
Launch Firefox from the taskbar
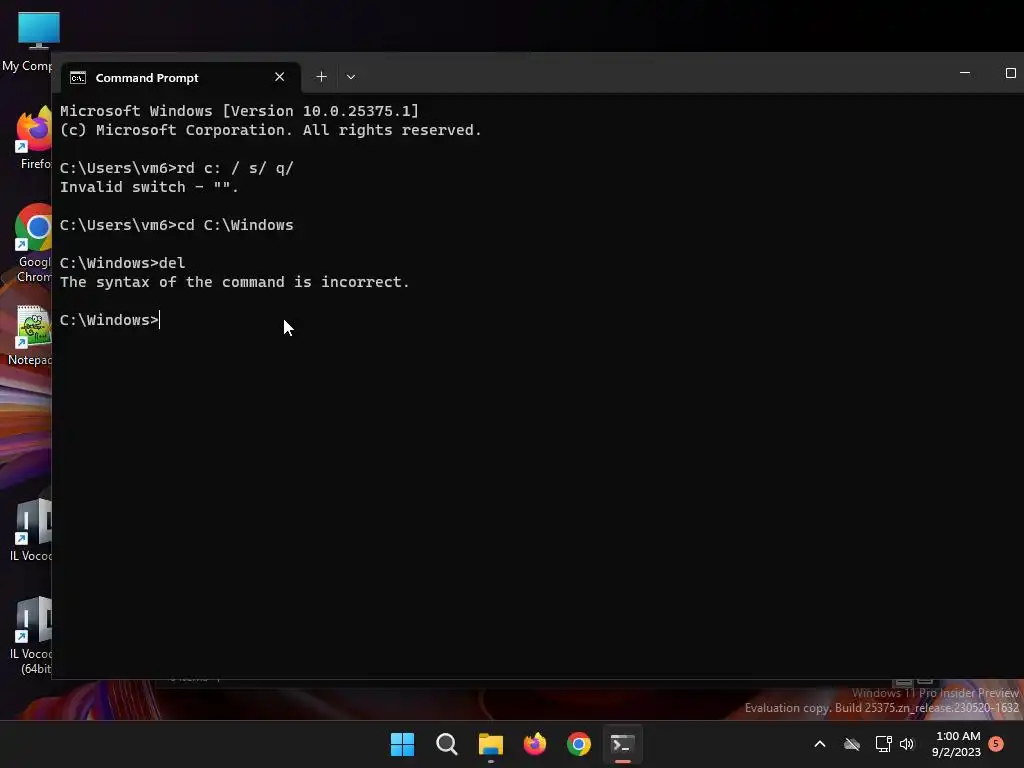pyautogui.click(x=535, y=744)
